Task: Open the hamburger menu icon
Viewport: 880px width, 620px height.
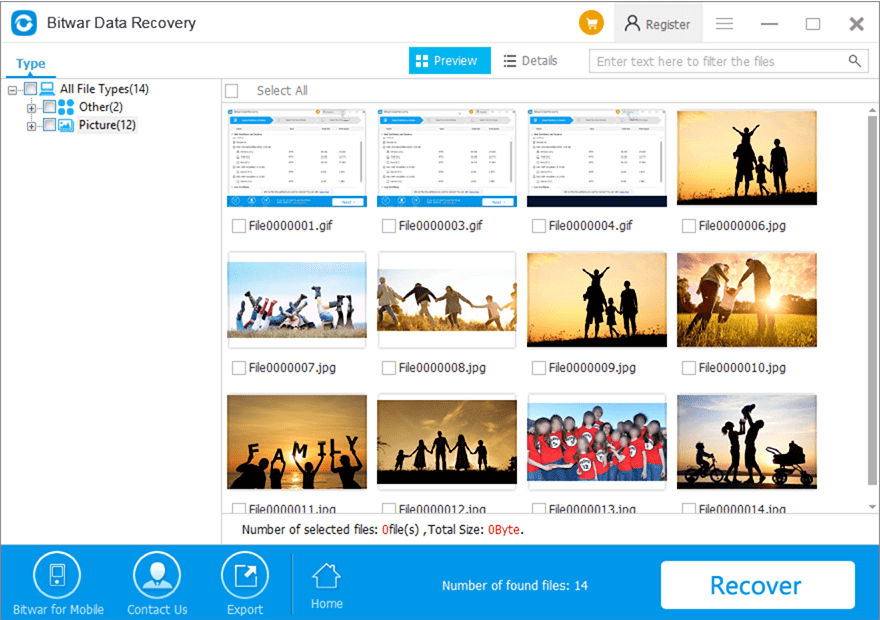Action: point(724,24)
